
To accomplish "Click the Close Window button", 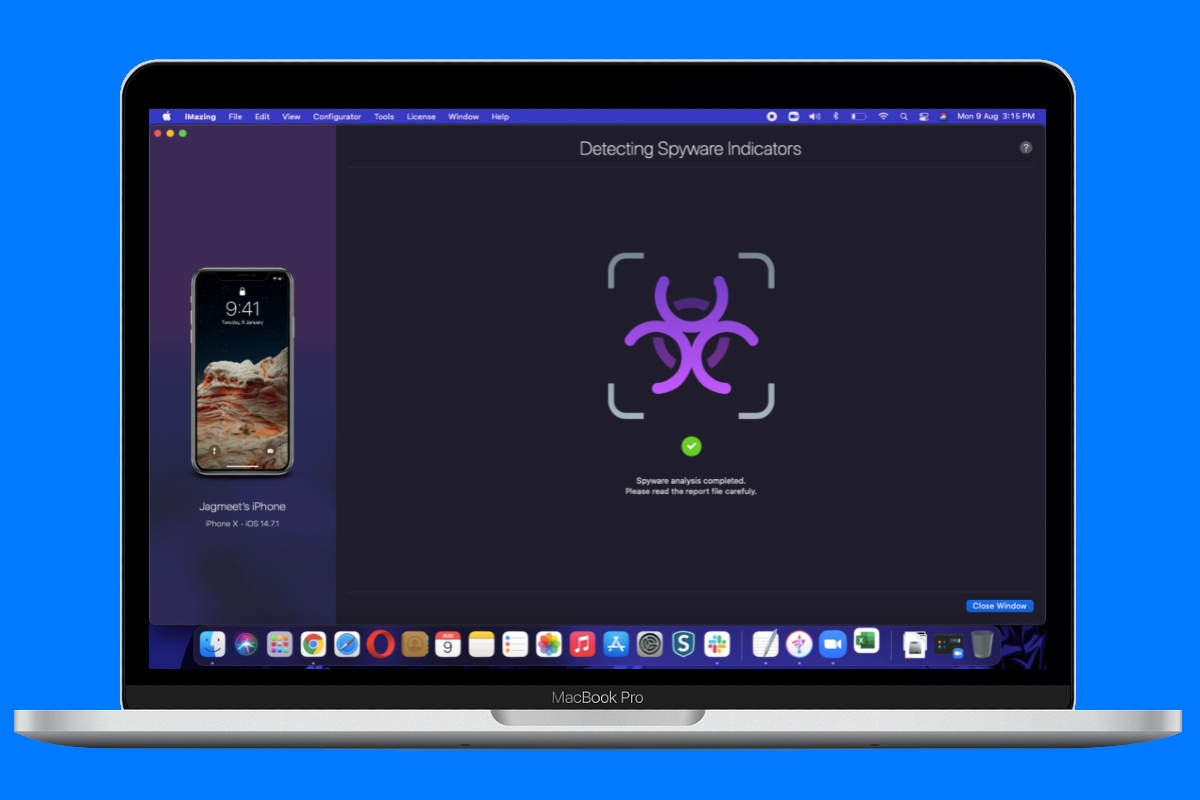I will point(999,605).
